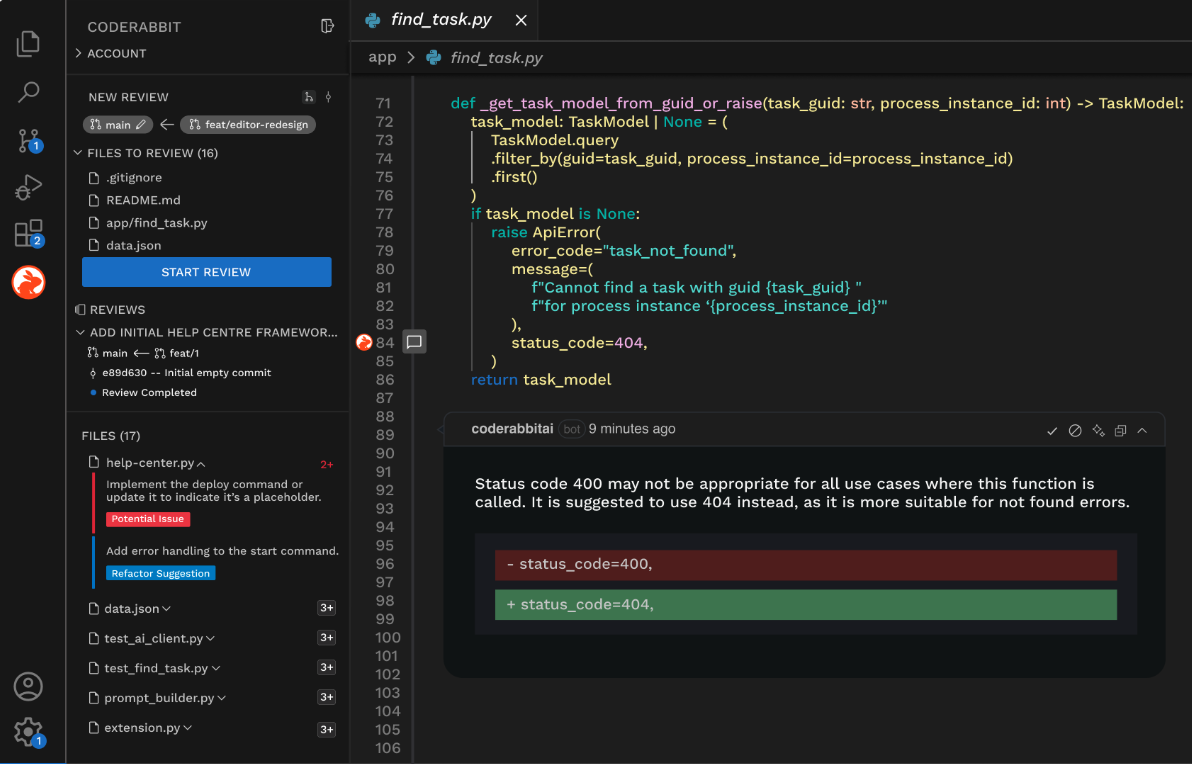Collapse the review comment with the up chevron
1192x764 pixels.
(x=1142, y=430)
